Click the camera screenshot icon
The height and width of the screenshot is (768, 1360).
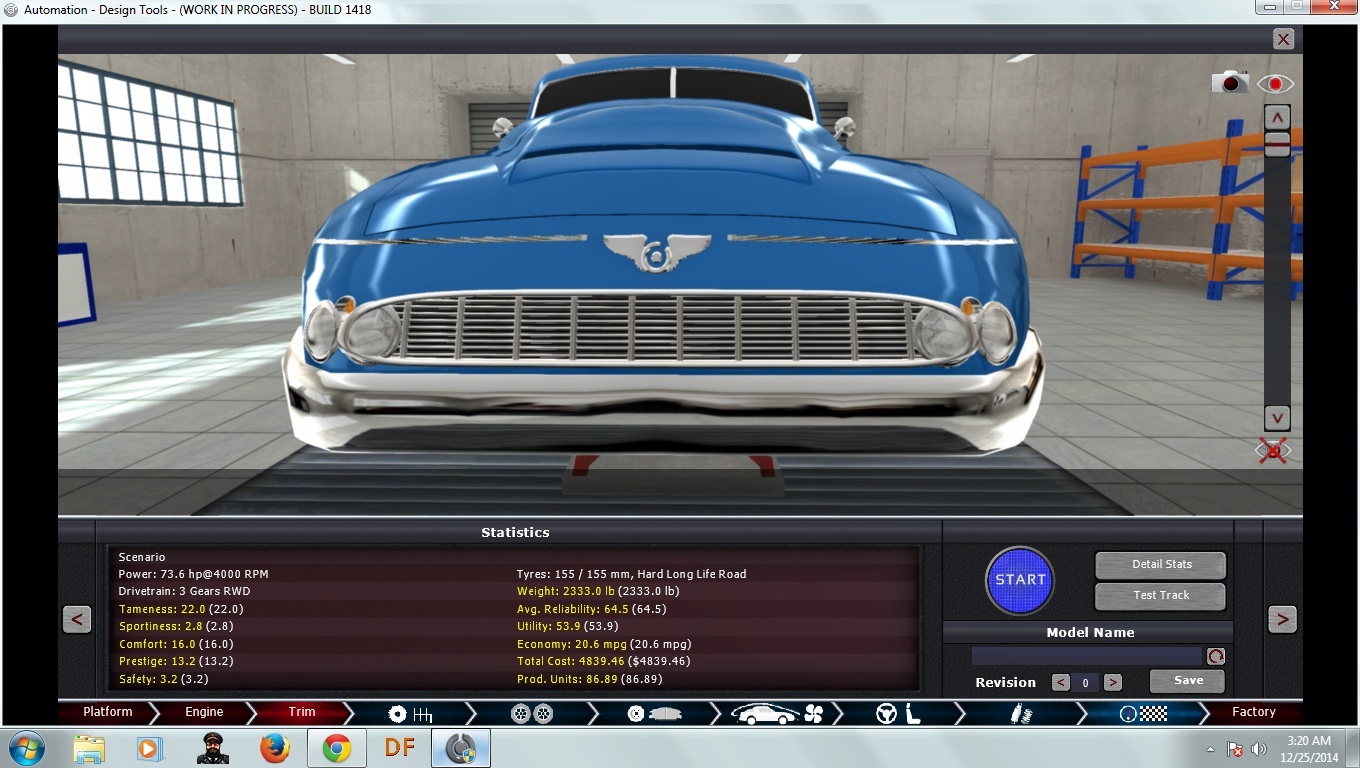(x=1229, y=83)
